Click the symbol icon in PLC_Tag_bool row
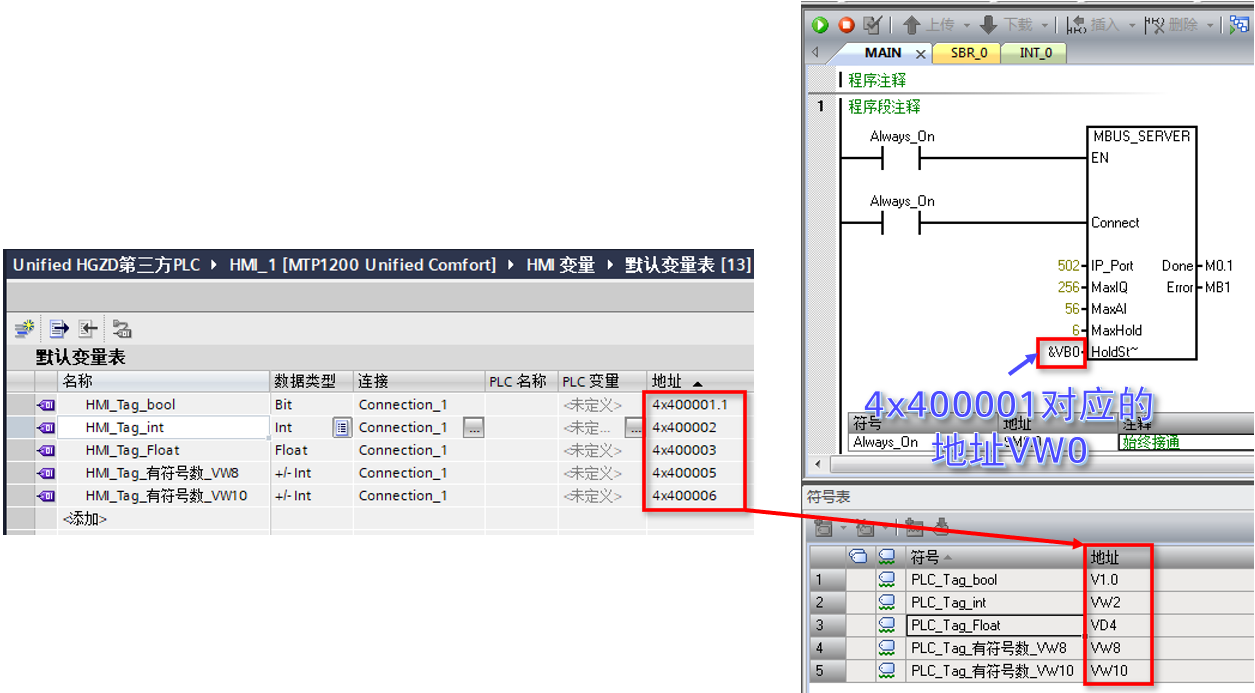This screenshot has height=693, width=1255. pos(886,580)
